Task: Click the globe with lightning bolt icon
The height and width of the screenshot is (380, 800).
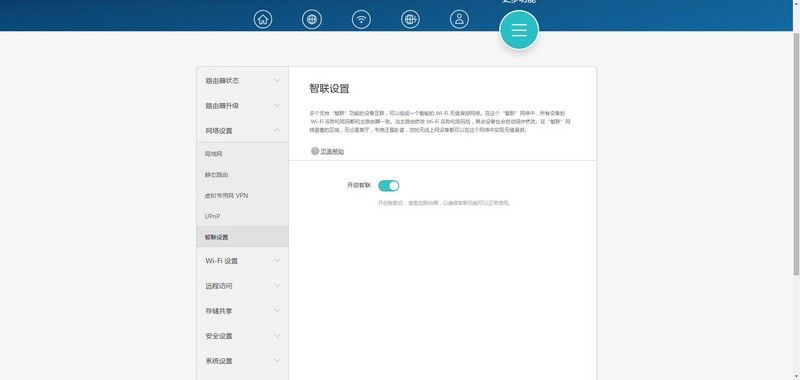Action: coord(410,19)
